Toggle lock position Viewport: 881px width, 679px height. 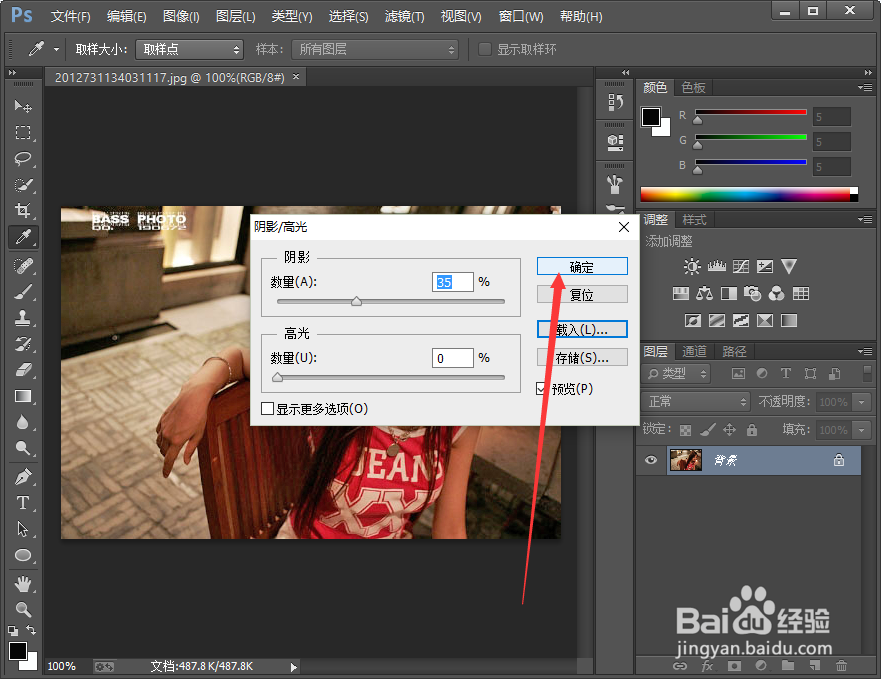click(x=729, y=430)
